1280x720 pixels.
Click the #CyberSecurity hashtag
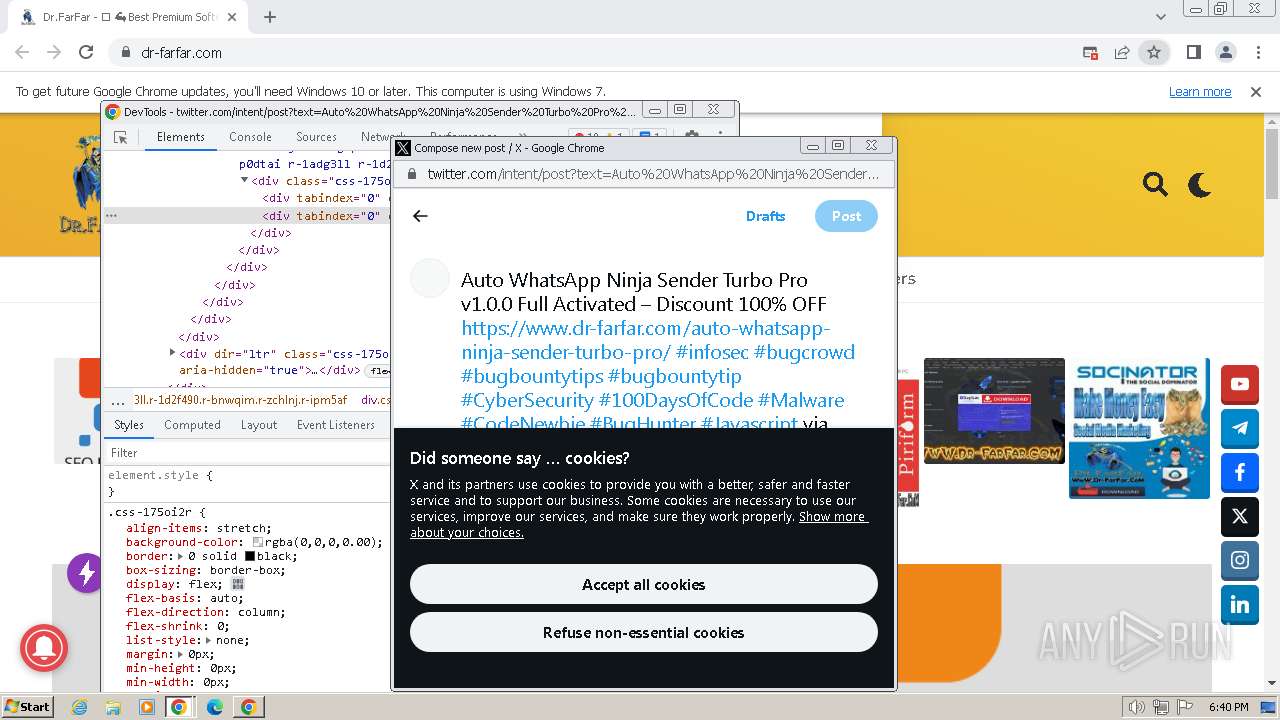[x=527, y=400]
